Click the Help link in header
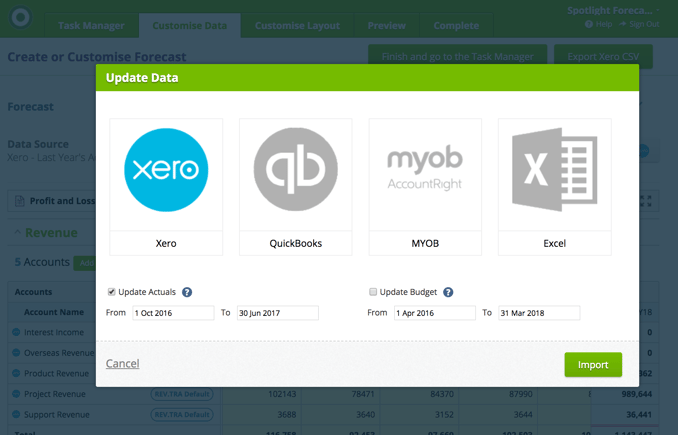The image size is (678, 435). click(604, 24)
